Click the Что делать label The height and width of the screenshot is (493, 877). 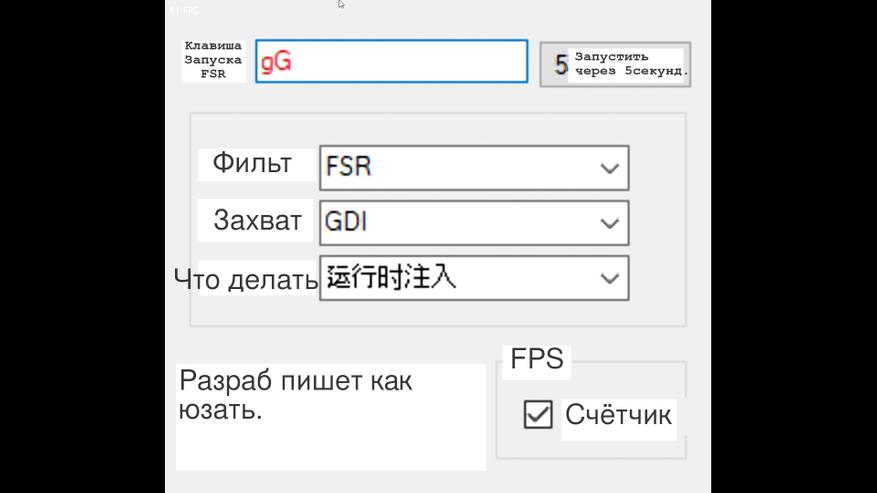(x=246, y=280)
